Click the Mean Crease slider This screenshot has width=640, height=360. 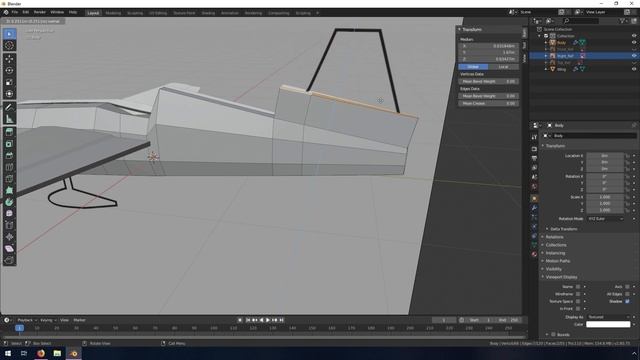click(x=488, y=104)
